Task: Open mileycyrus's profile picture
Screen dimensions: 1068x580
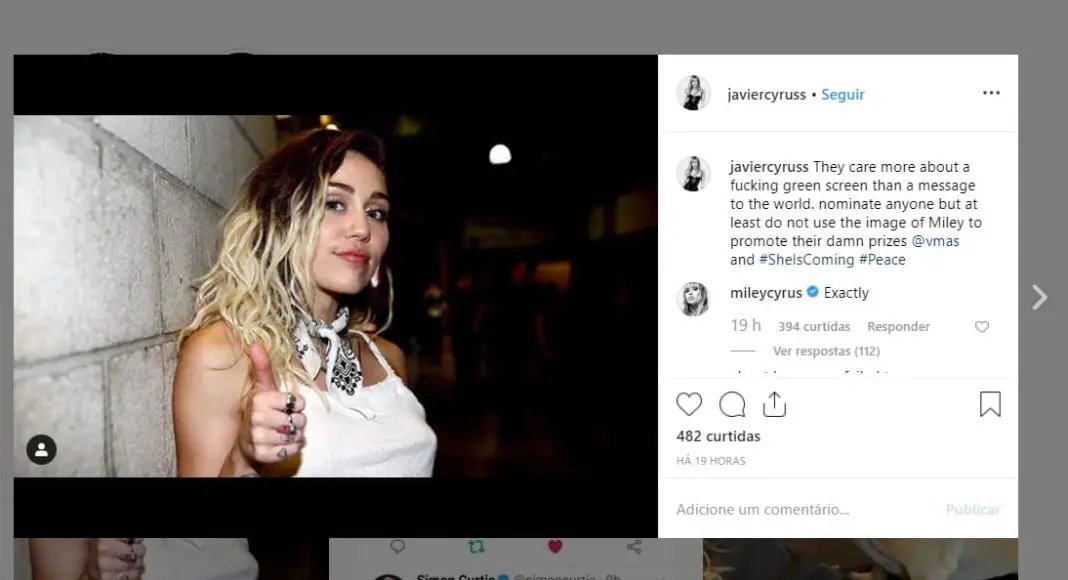Action: tap(693, 299)
